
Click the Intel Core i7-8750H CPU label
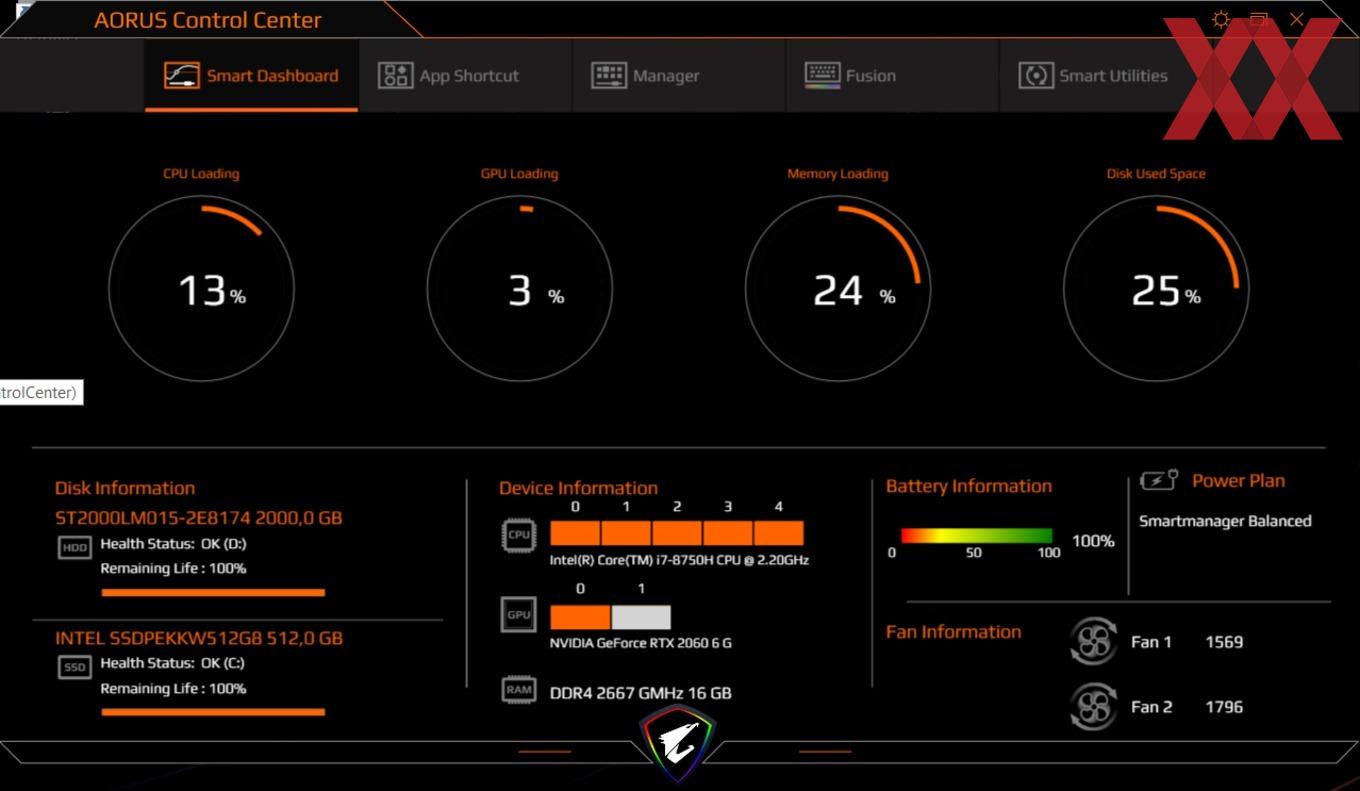click(679, 560)
